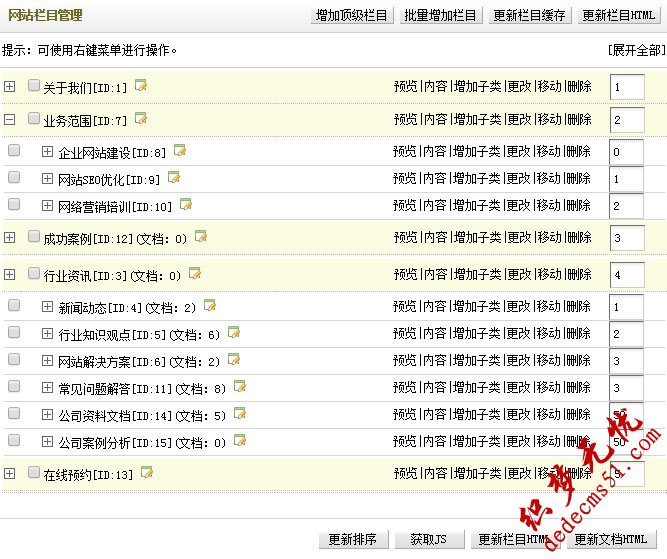Select the checkbox for 行业资讯
Screen dimensions: 667x559
click(x=34, y=273)
